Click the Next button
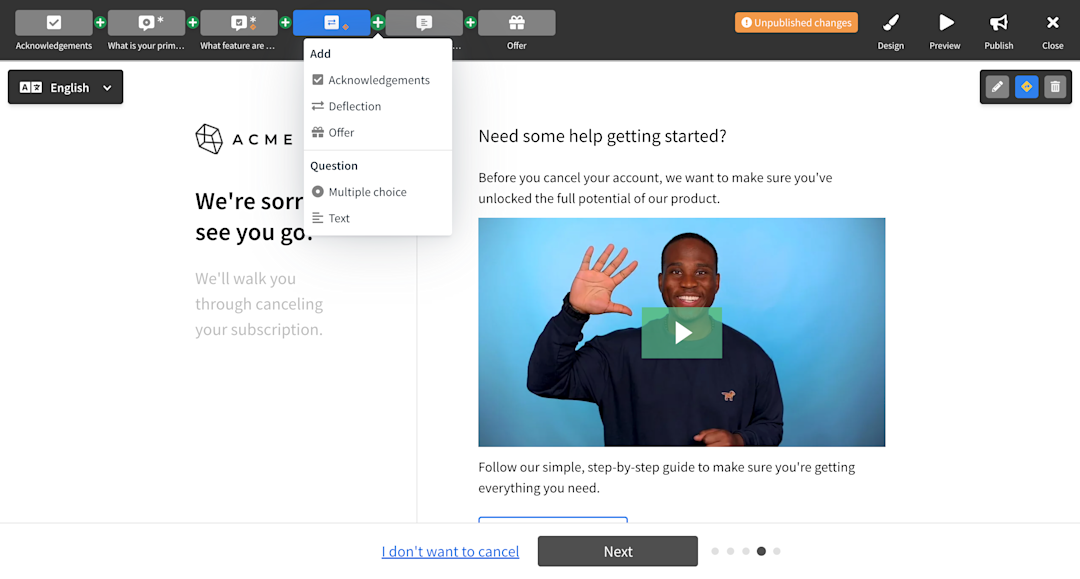Image resolution: width=1080 pixels, height=579 pixels. pyautogui.click(x=618, y=551)
